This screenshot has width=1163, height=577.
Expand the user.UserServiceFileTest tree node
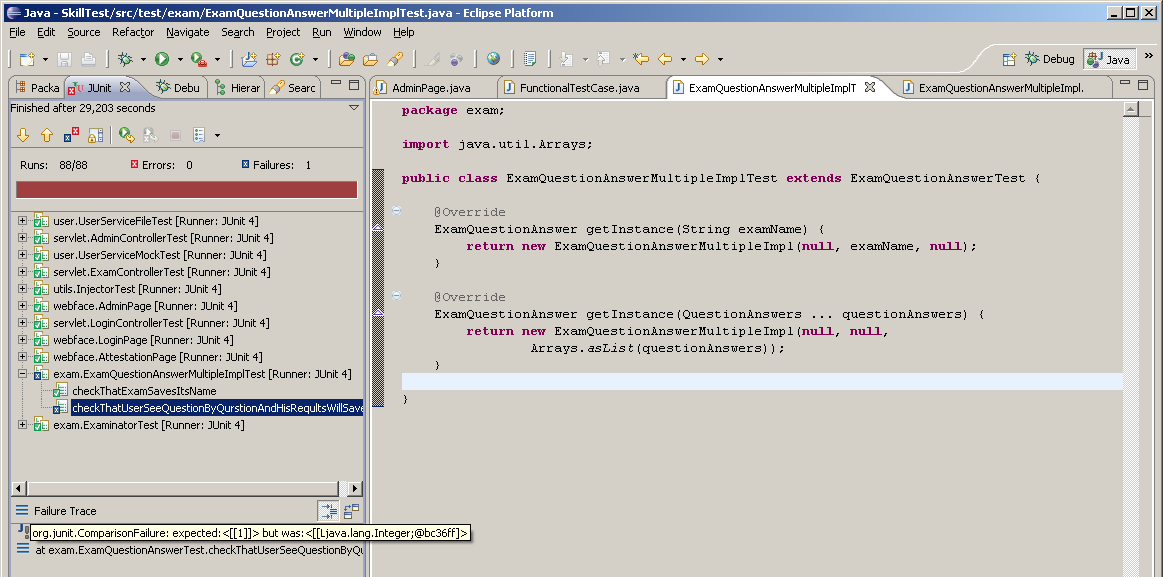tap(22, 220)
